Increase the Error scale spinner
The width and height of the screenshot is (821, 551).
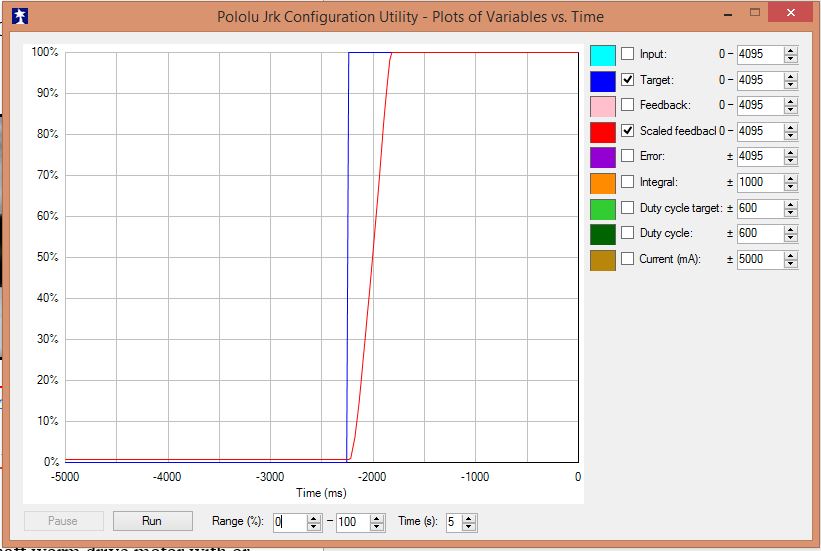(x=791, y=152)
